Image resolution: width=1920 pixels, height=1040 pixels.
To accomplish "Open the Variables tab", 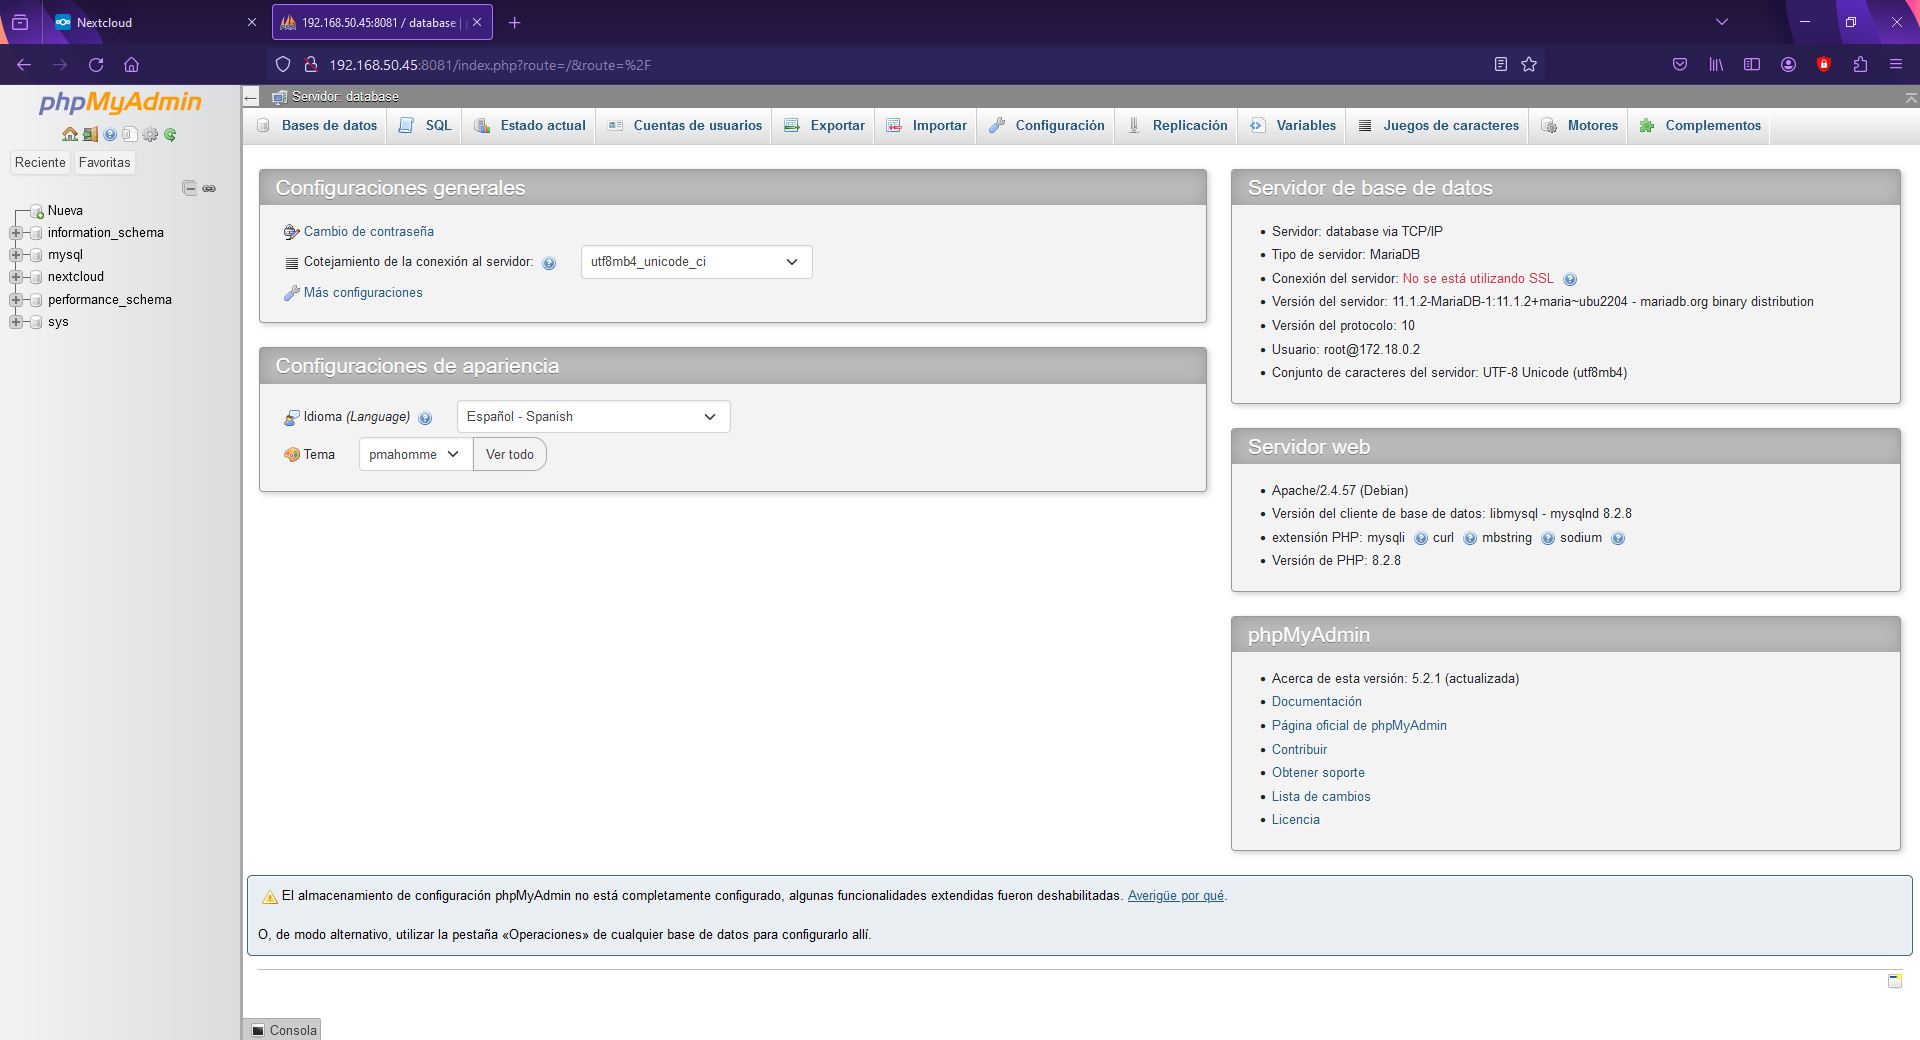I will (1293, 126).
